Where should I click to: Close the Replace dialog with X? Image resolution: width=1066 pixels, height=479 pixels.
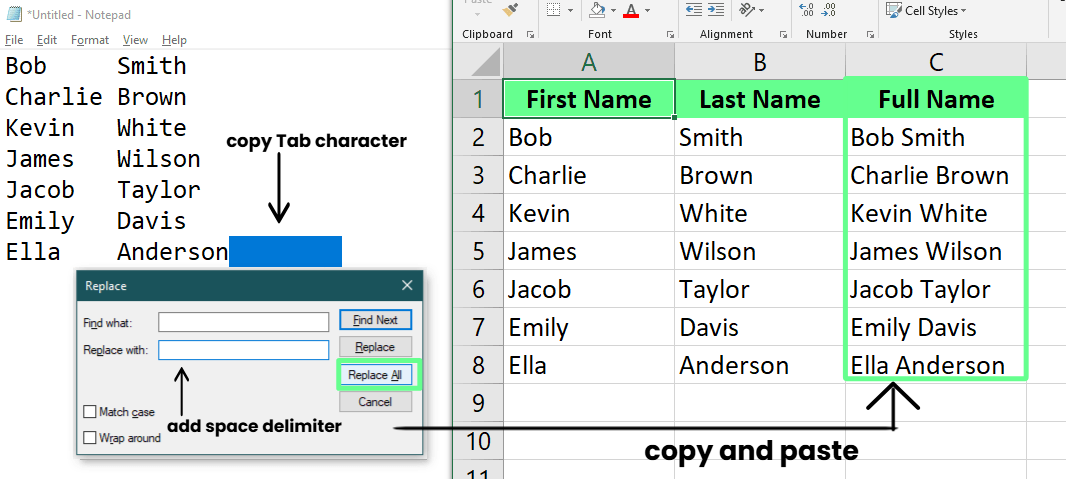(407, 285)
